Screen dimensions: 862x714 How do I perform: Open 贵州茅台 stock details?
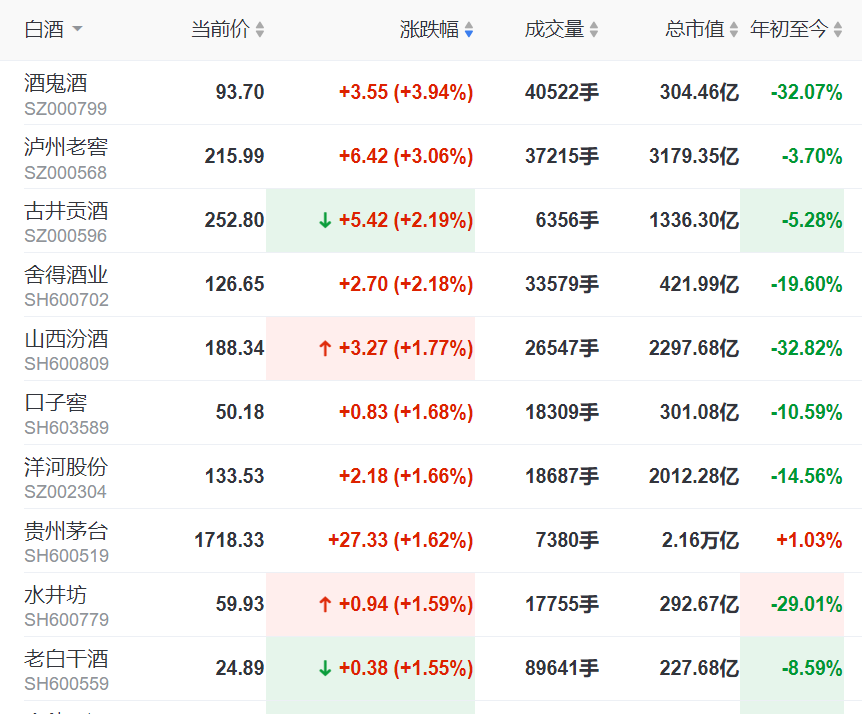pos(66,532)
